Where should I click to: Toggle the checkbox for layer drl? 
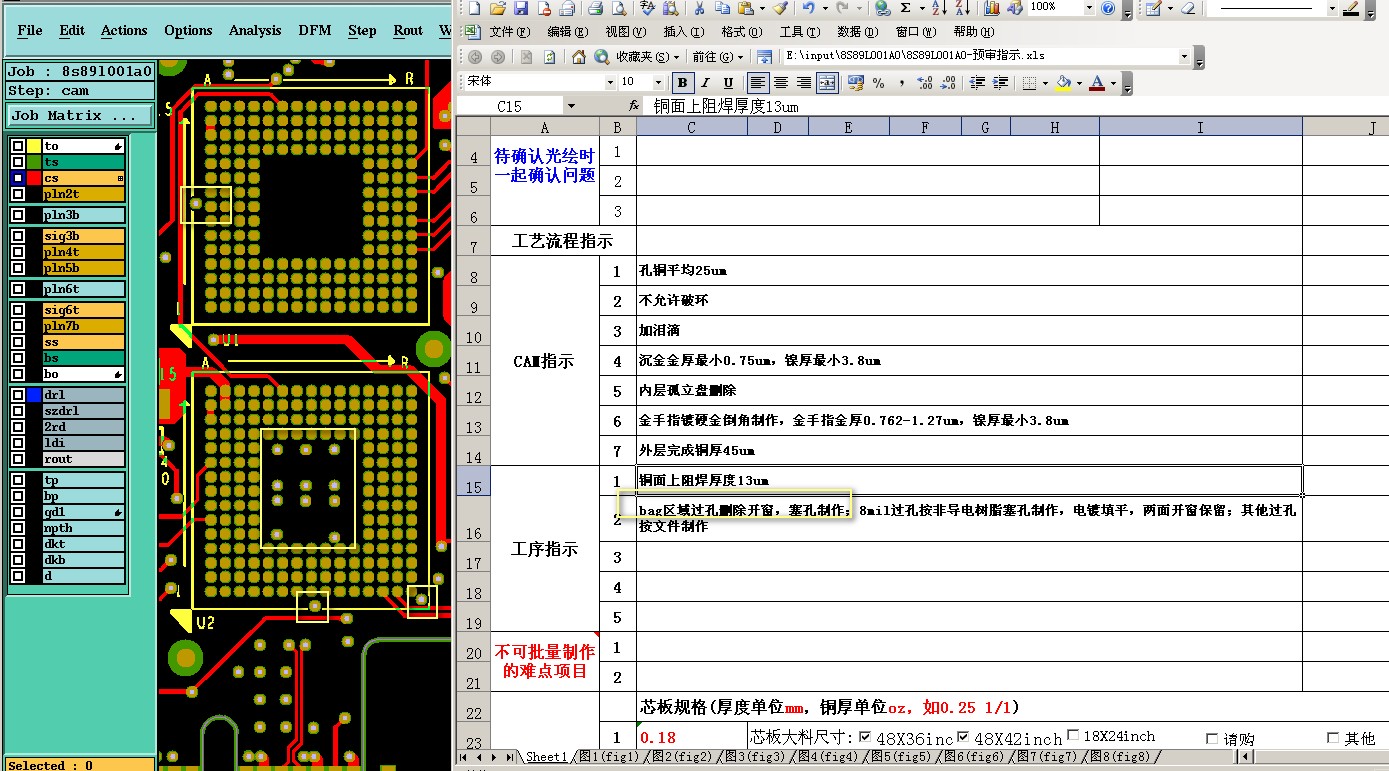(x=18, y=395)
